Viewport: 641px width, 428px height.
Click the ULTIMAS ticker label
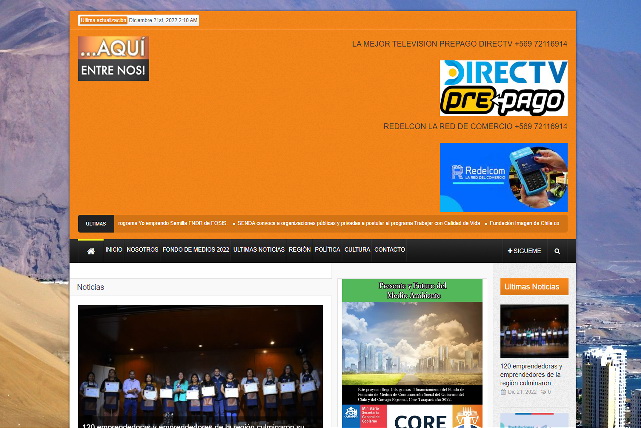(96, 223)
